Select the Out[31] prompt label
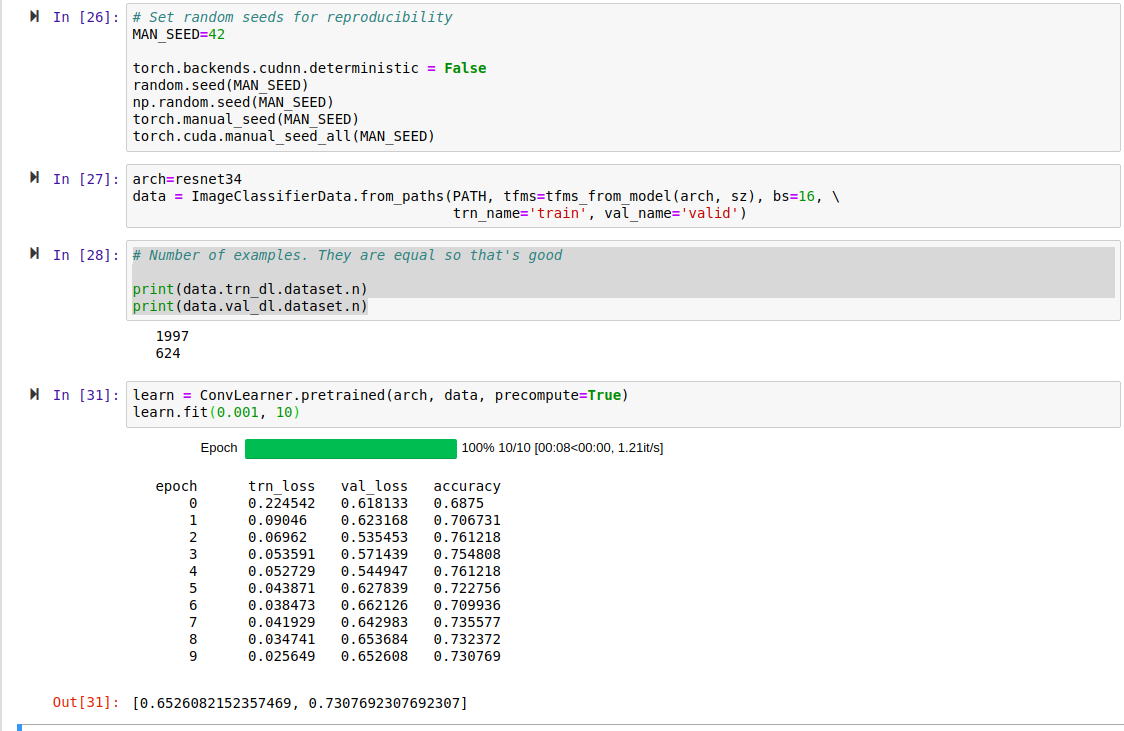The height and width of the screenshot is (731, 1124). [x=85, y=703]
